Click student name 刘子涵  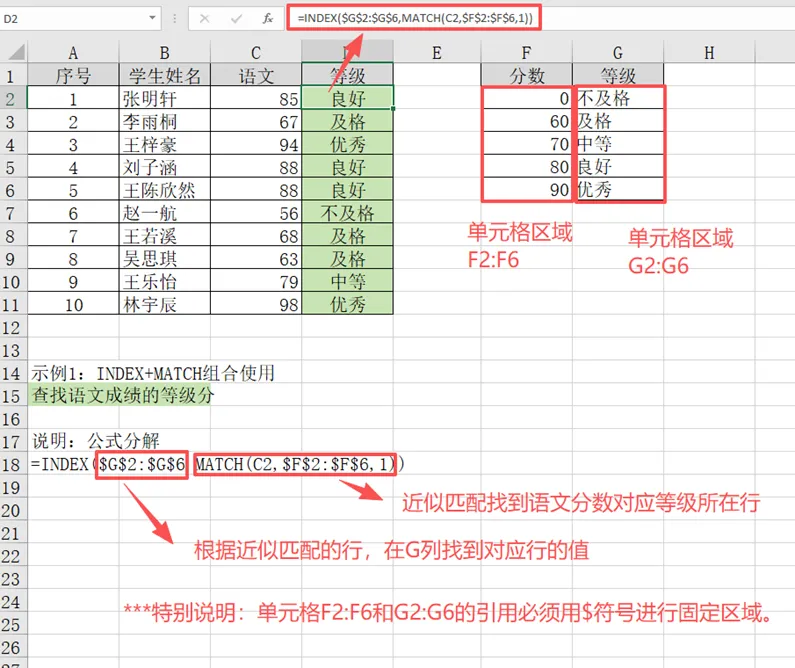[x=164, y=167]
